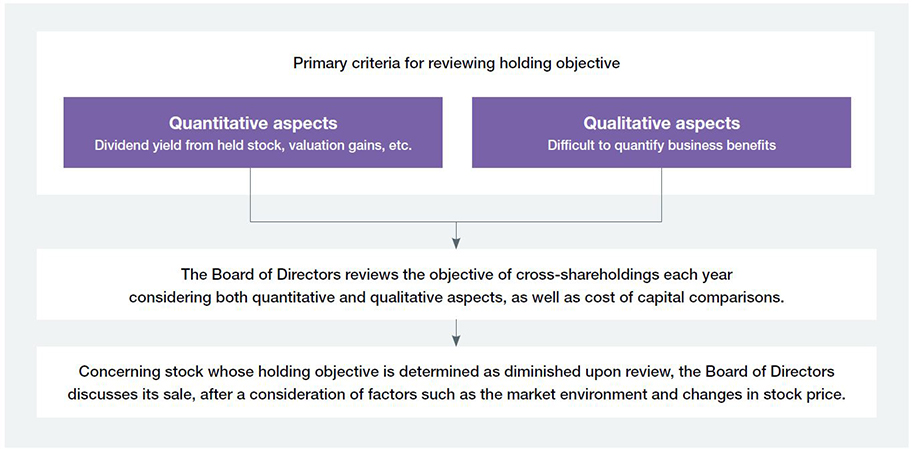The width and height of the screenshot is (912, 449).
Task: Click Difficult to quantify business benefits text
Action: click(661, 145)
